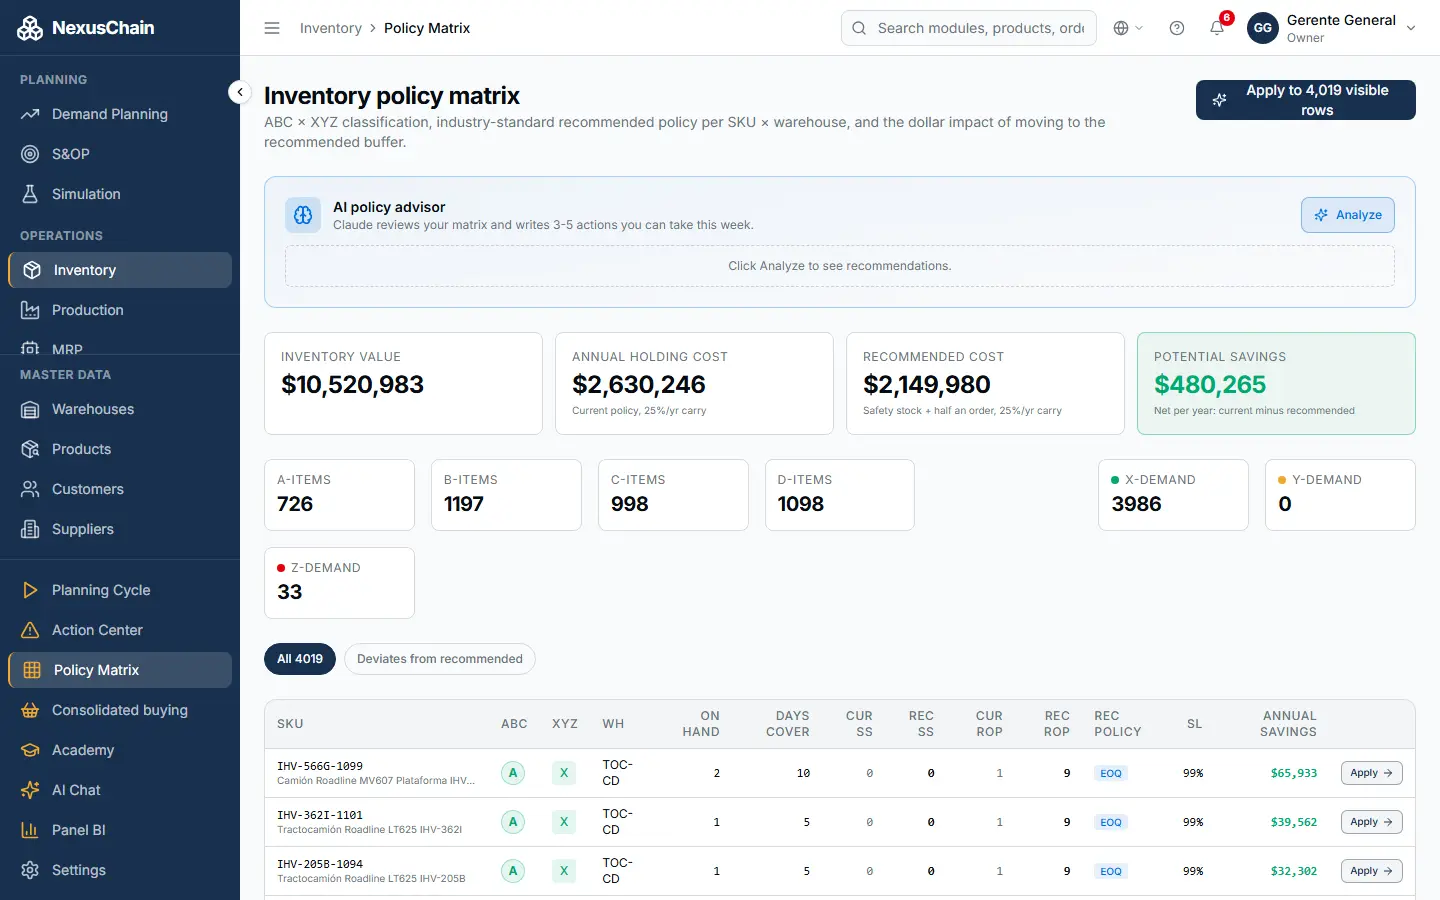Screen dimensions: 1440x900
Task: Click the Inventory Value $10,520,983 card
Action: (x=403, y=384)
